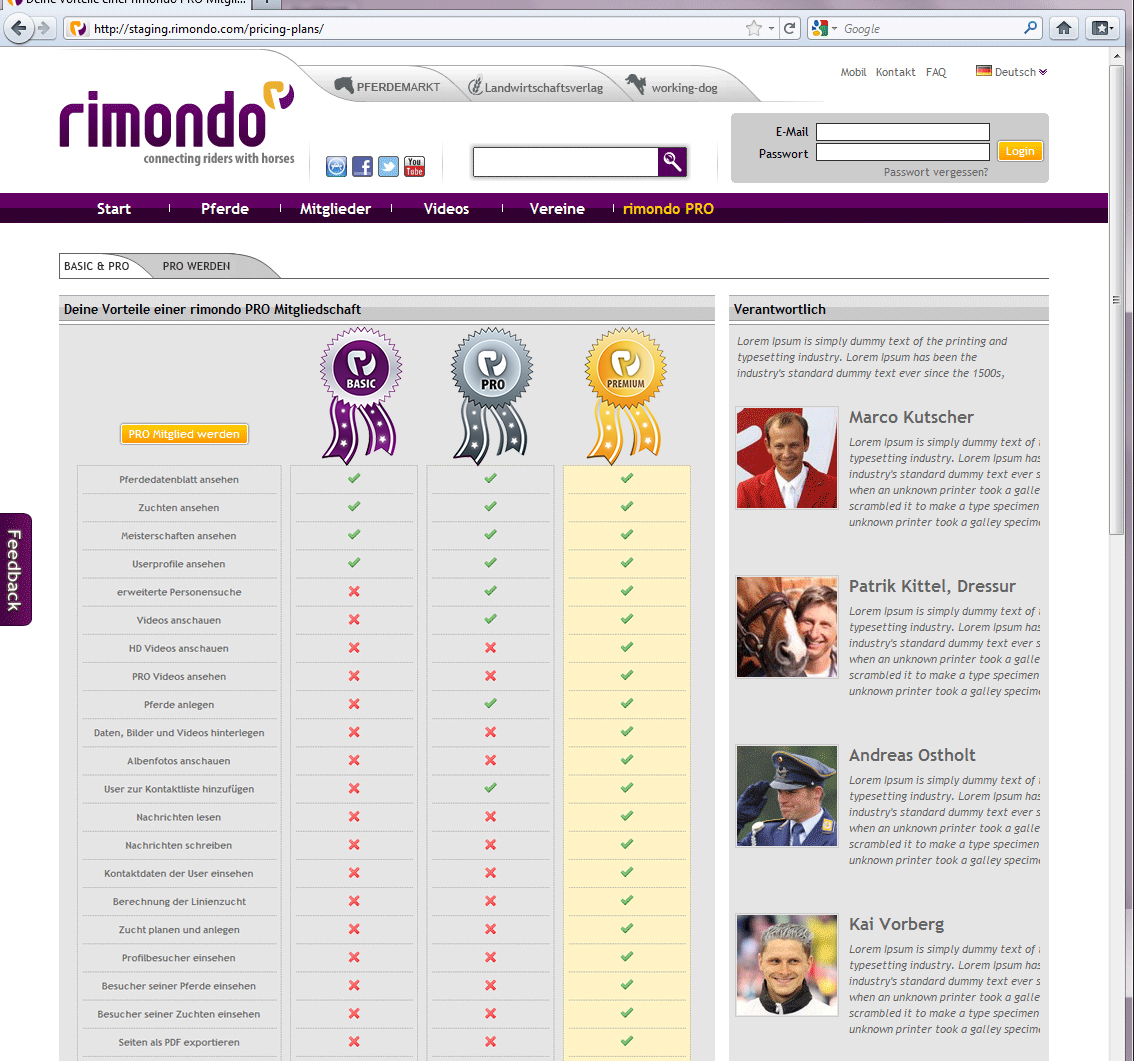
Task: Open the App Store icon link
Action: pos(336,166)
